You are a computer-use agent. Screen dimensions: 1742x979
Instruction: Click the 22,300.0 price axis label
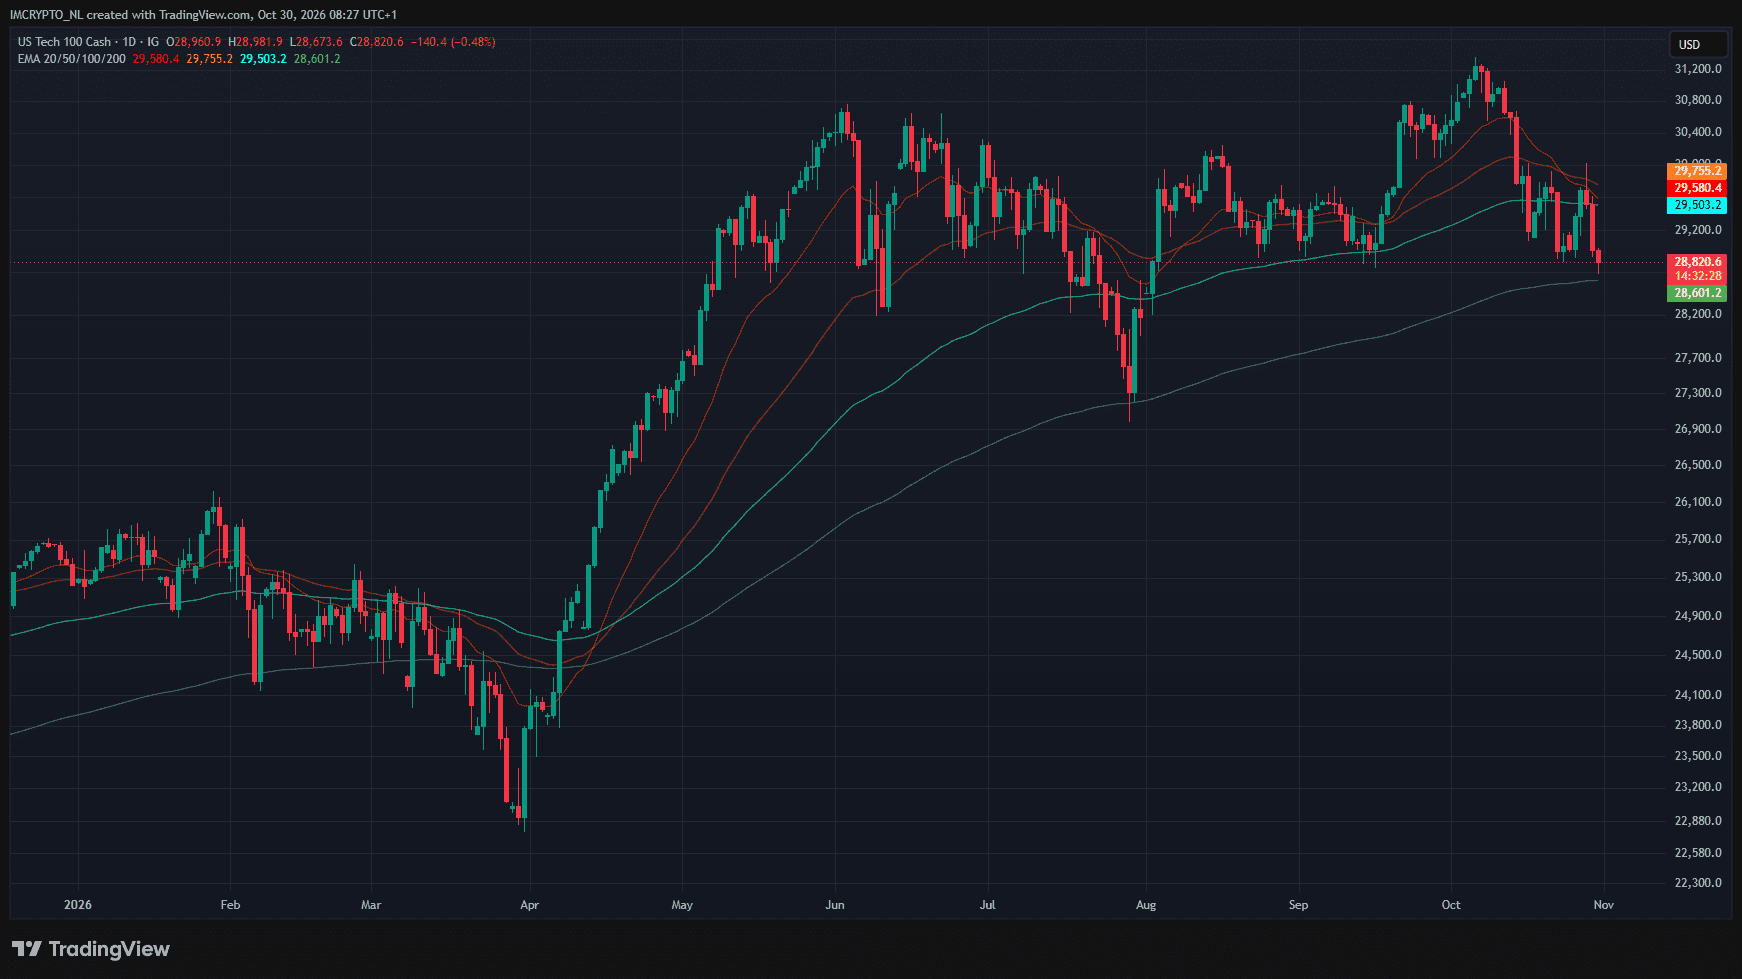click(1698, 883)
